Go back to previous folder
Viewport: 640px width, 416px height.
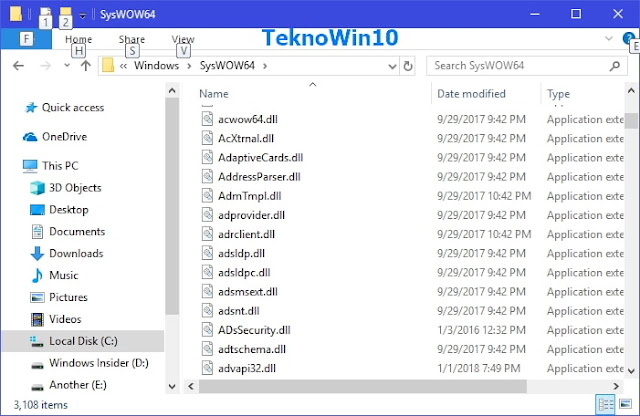18,66
